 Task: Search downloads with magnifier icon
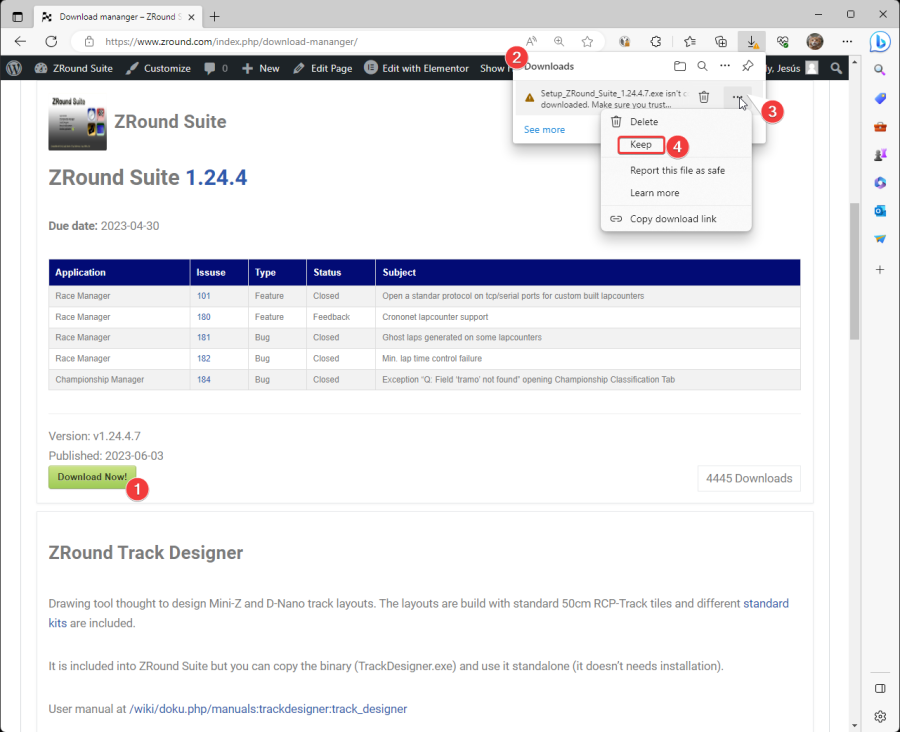click(x=702, y=66)
